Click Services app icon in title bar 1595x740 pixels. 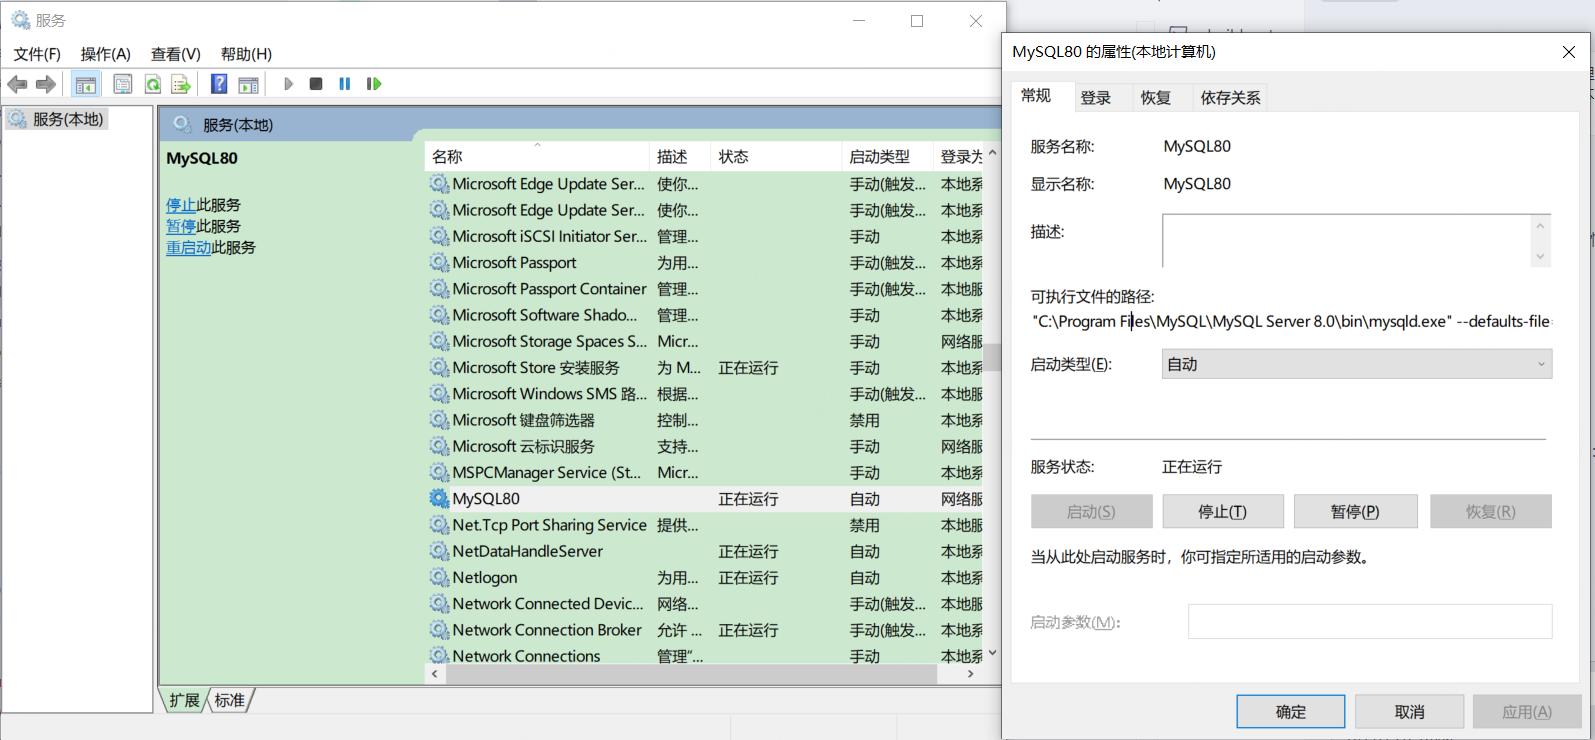pyautogui.click(x=20, y=20)
